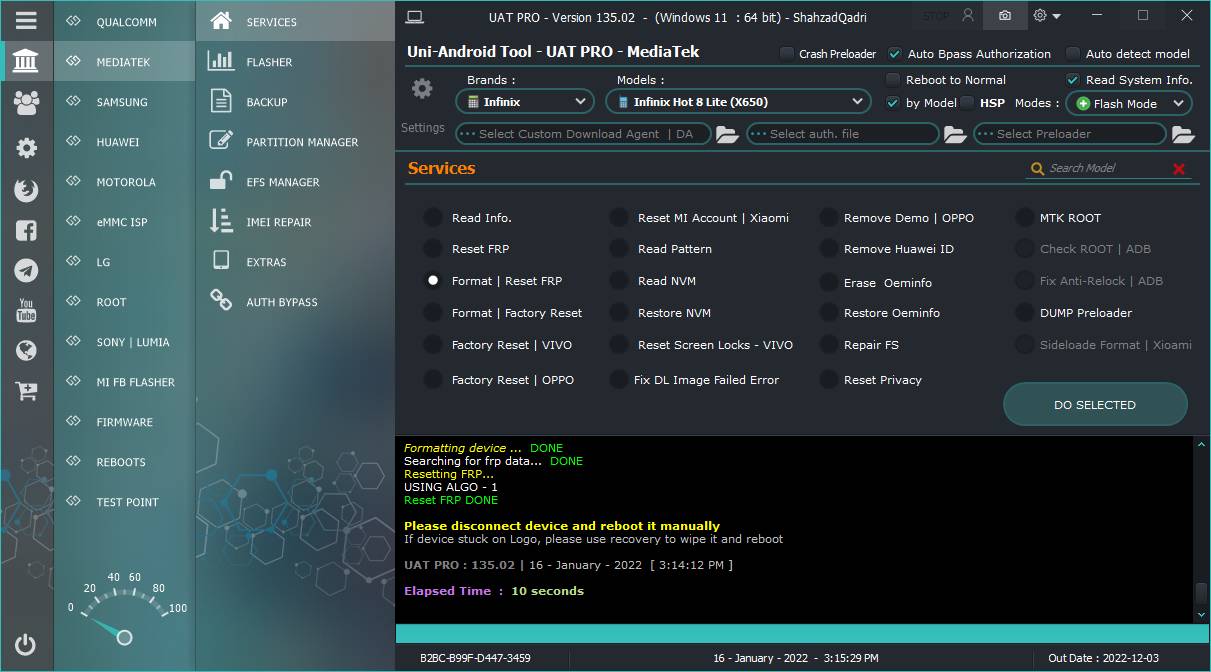Select the DUMP Preloader radio option
The width and height of the screenshot is (1211, 672).
point(1023,313)
